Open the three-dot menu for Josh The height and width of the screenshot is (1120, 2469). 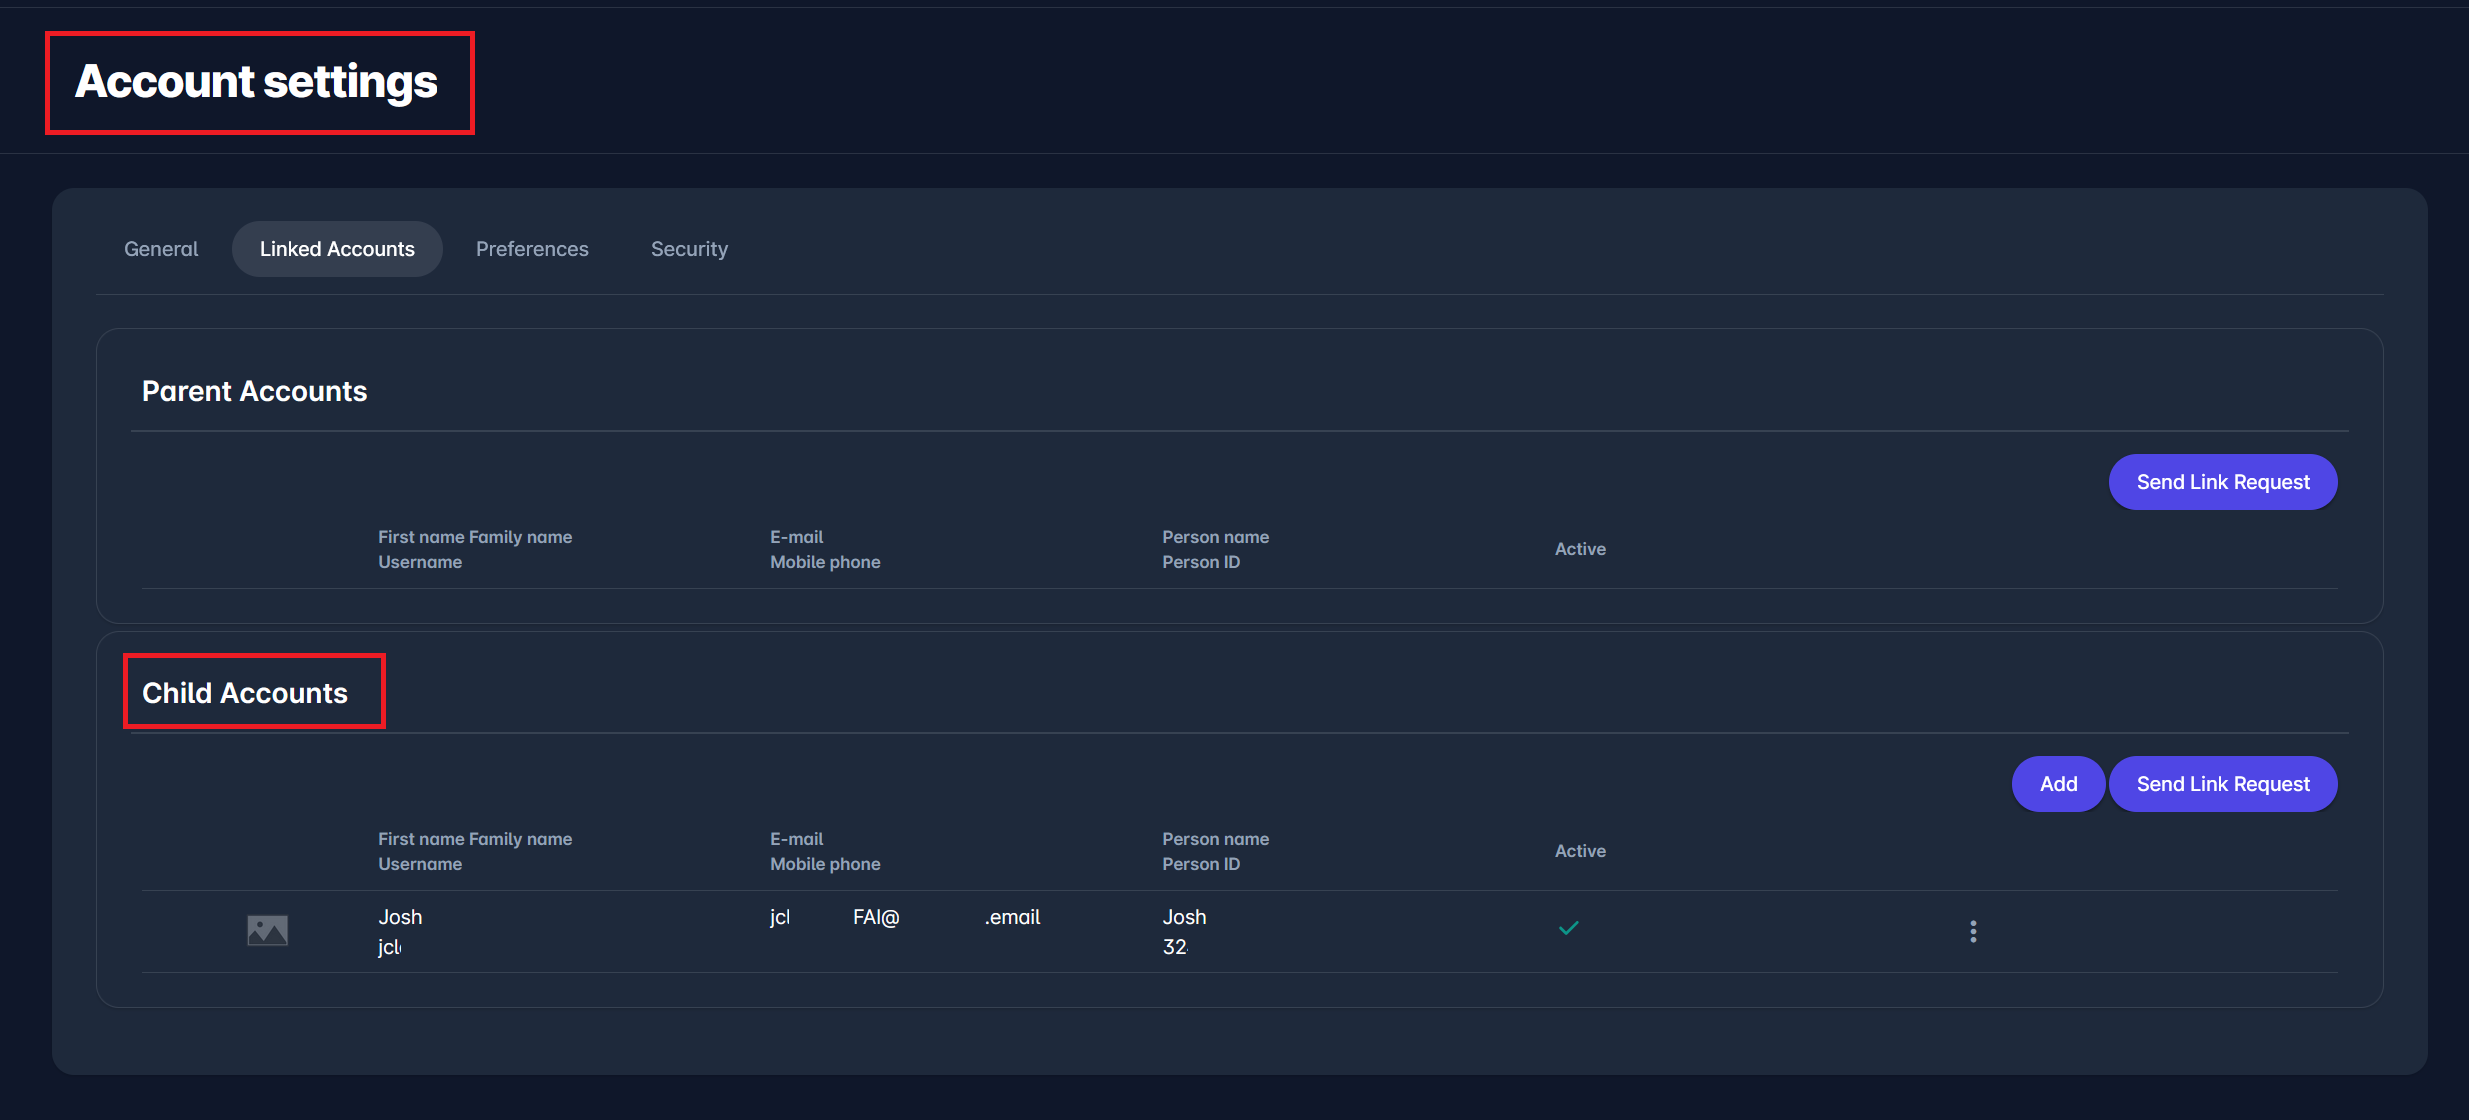coord(1972,931)
